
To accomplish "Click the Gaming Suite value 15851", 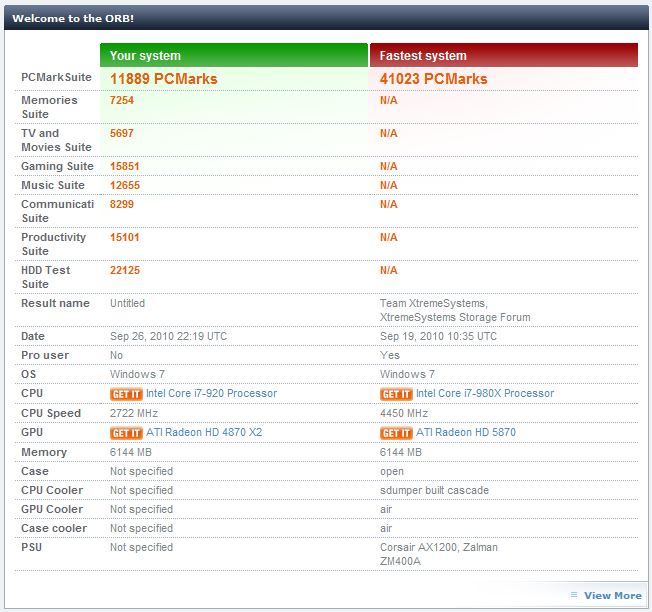I will coord(125,166).
